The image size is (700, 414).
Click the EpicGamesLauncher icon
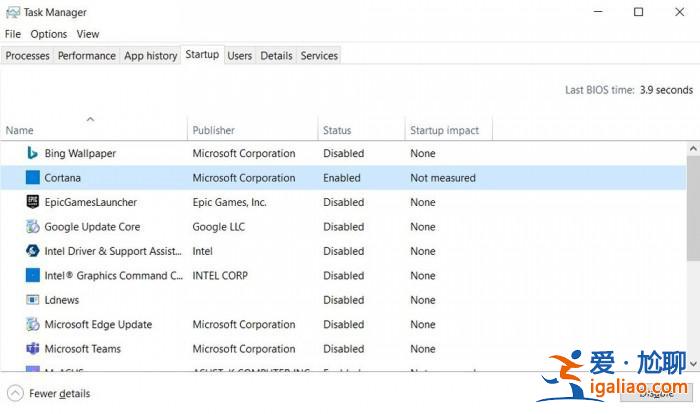(33, 202)
